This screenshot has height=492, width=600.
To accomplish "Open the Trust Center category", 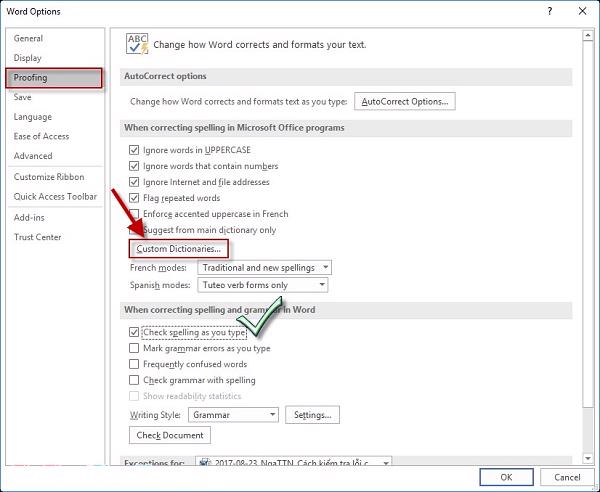I will click(x=38, y=237).
